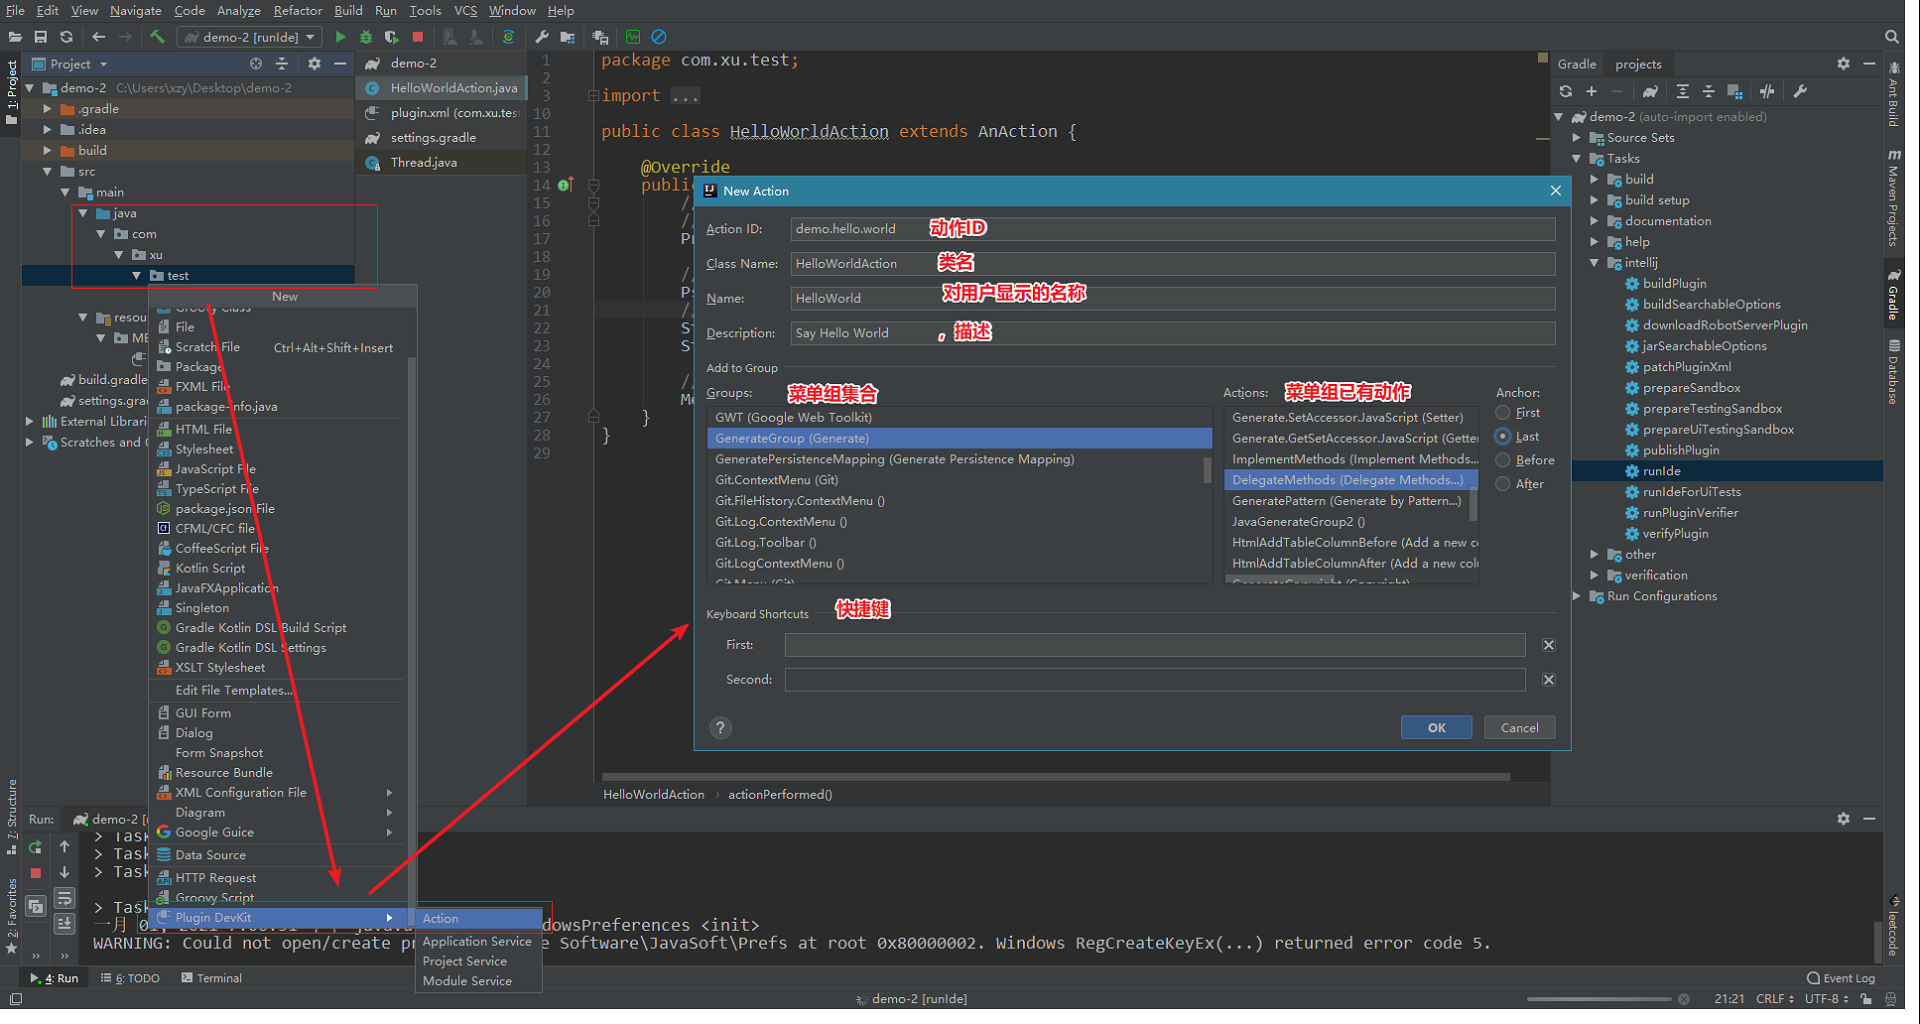Navigate back with the left arrow icon
The width and height of the screenshot is (1920, 1024).
pos(98,37)
